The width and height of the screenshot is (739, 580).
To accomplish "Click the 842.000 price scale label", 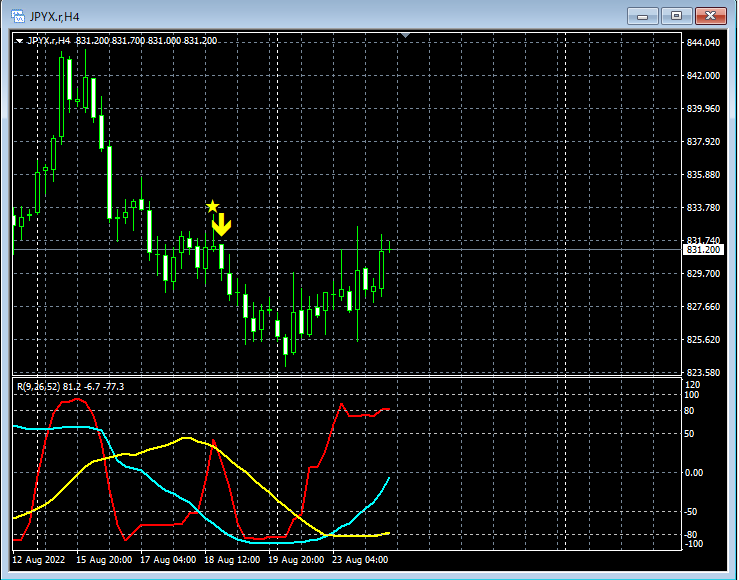I will 703,76.
